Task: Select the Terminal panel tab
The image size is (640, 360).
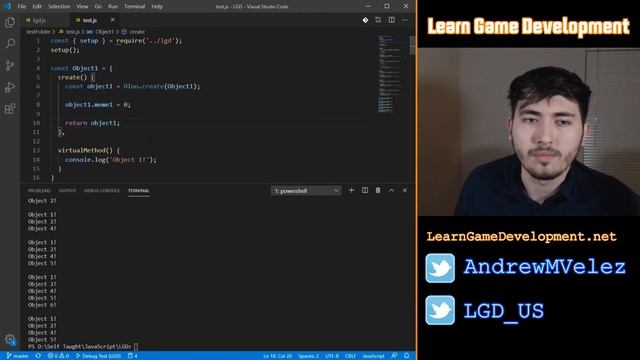Action: pos(139,191)
